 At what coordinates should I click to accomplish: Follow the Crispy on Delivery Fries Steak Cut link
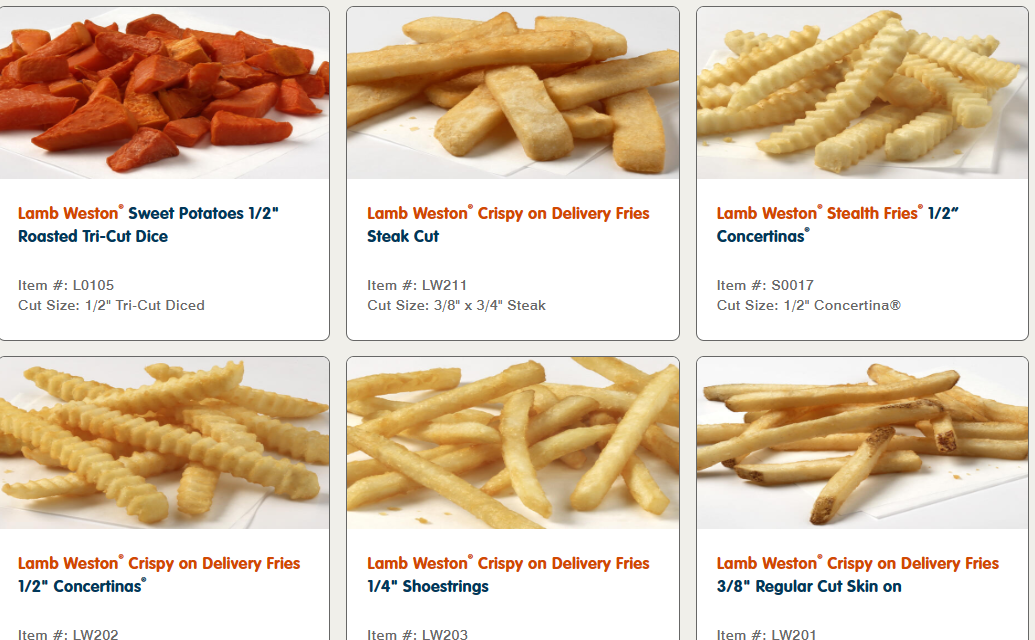point(508,224)
